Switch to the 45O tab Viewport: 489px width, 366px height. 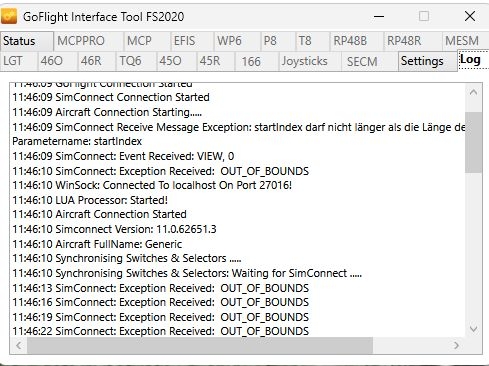click(177, 61)
